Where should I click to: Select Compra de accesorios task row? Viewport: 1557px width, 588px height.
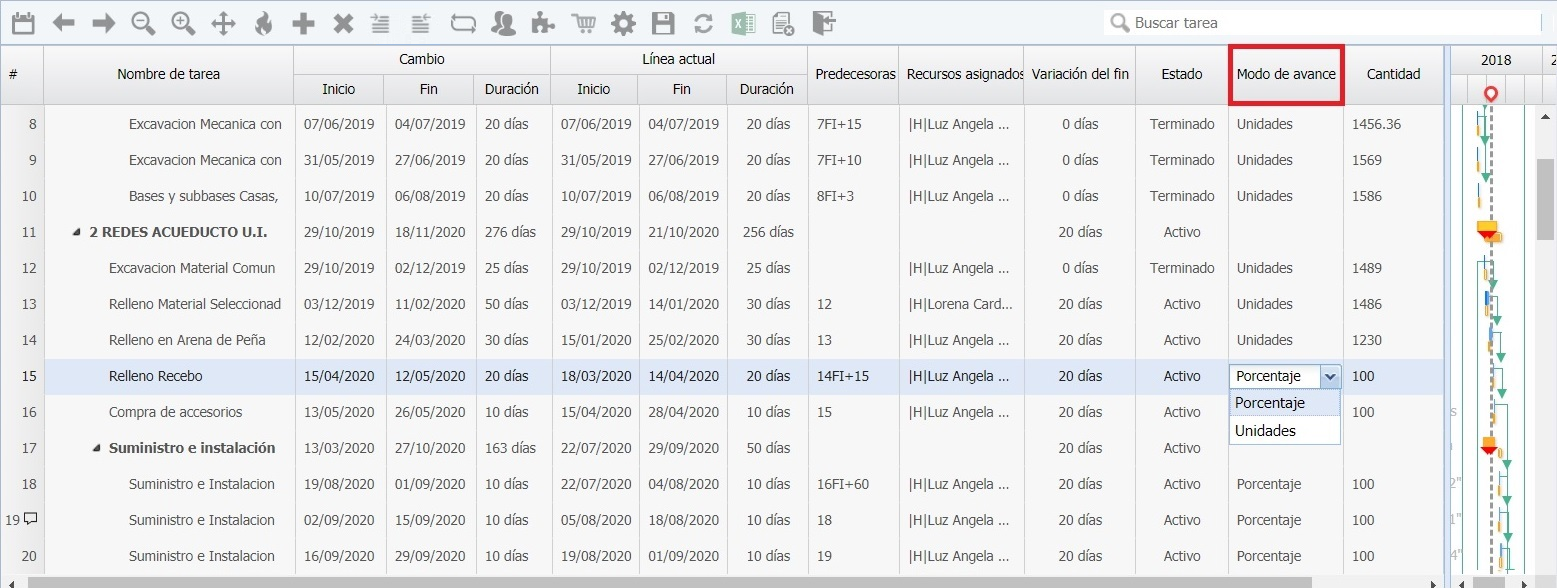(175, 412)
